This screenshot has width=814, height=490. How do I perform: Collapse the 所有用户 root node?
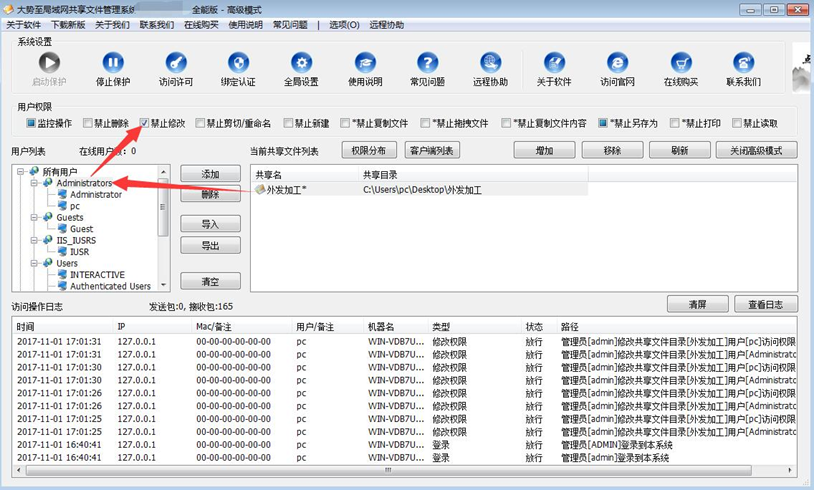tap(20, 171)
